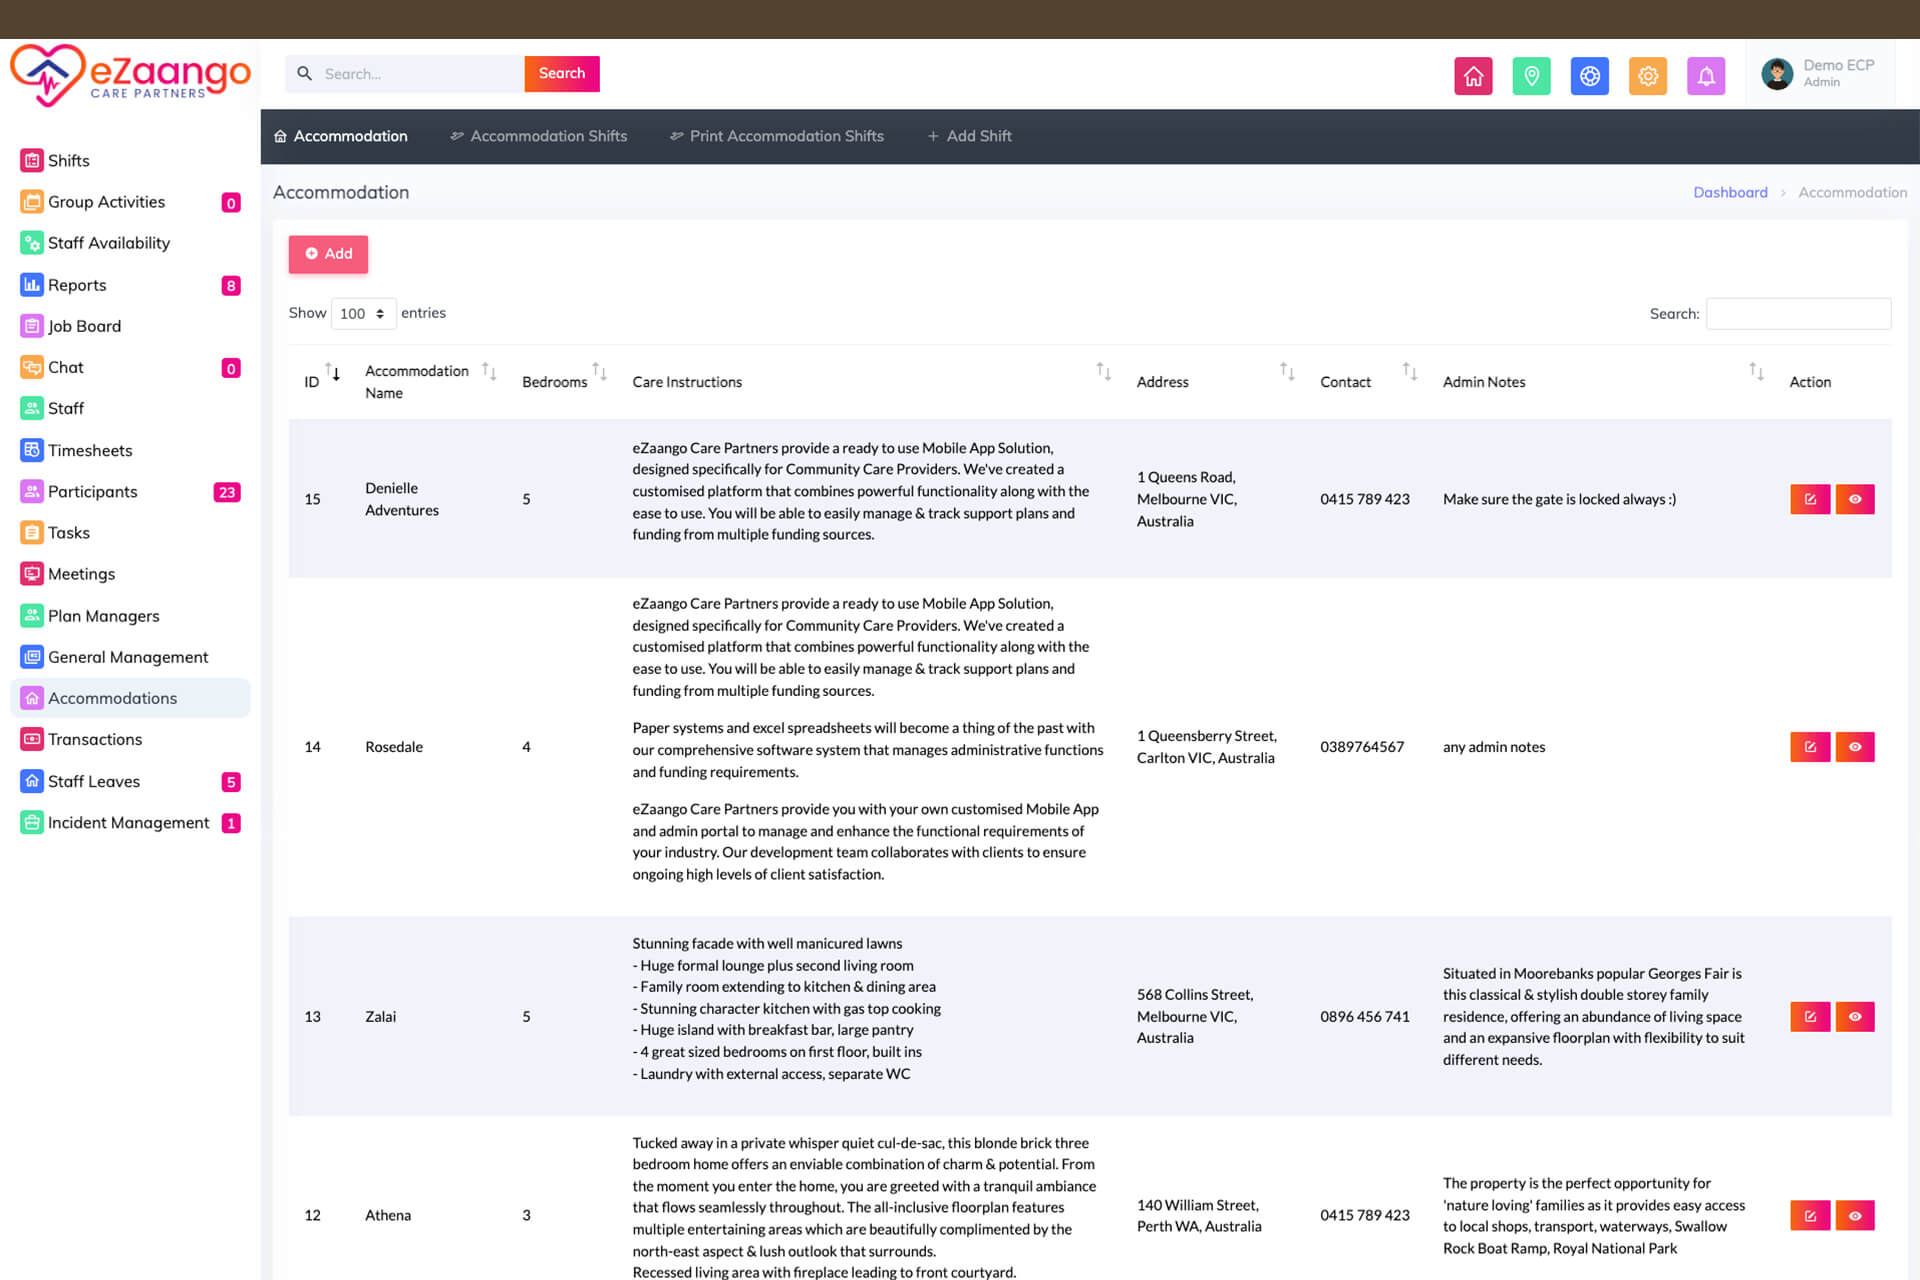
Task: Open the Show entries count dropdown
Action: 363,313
